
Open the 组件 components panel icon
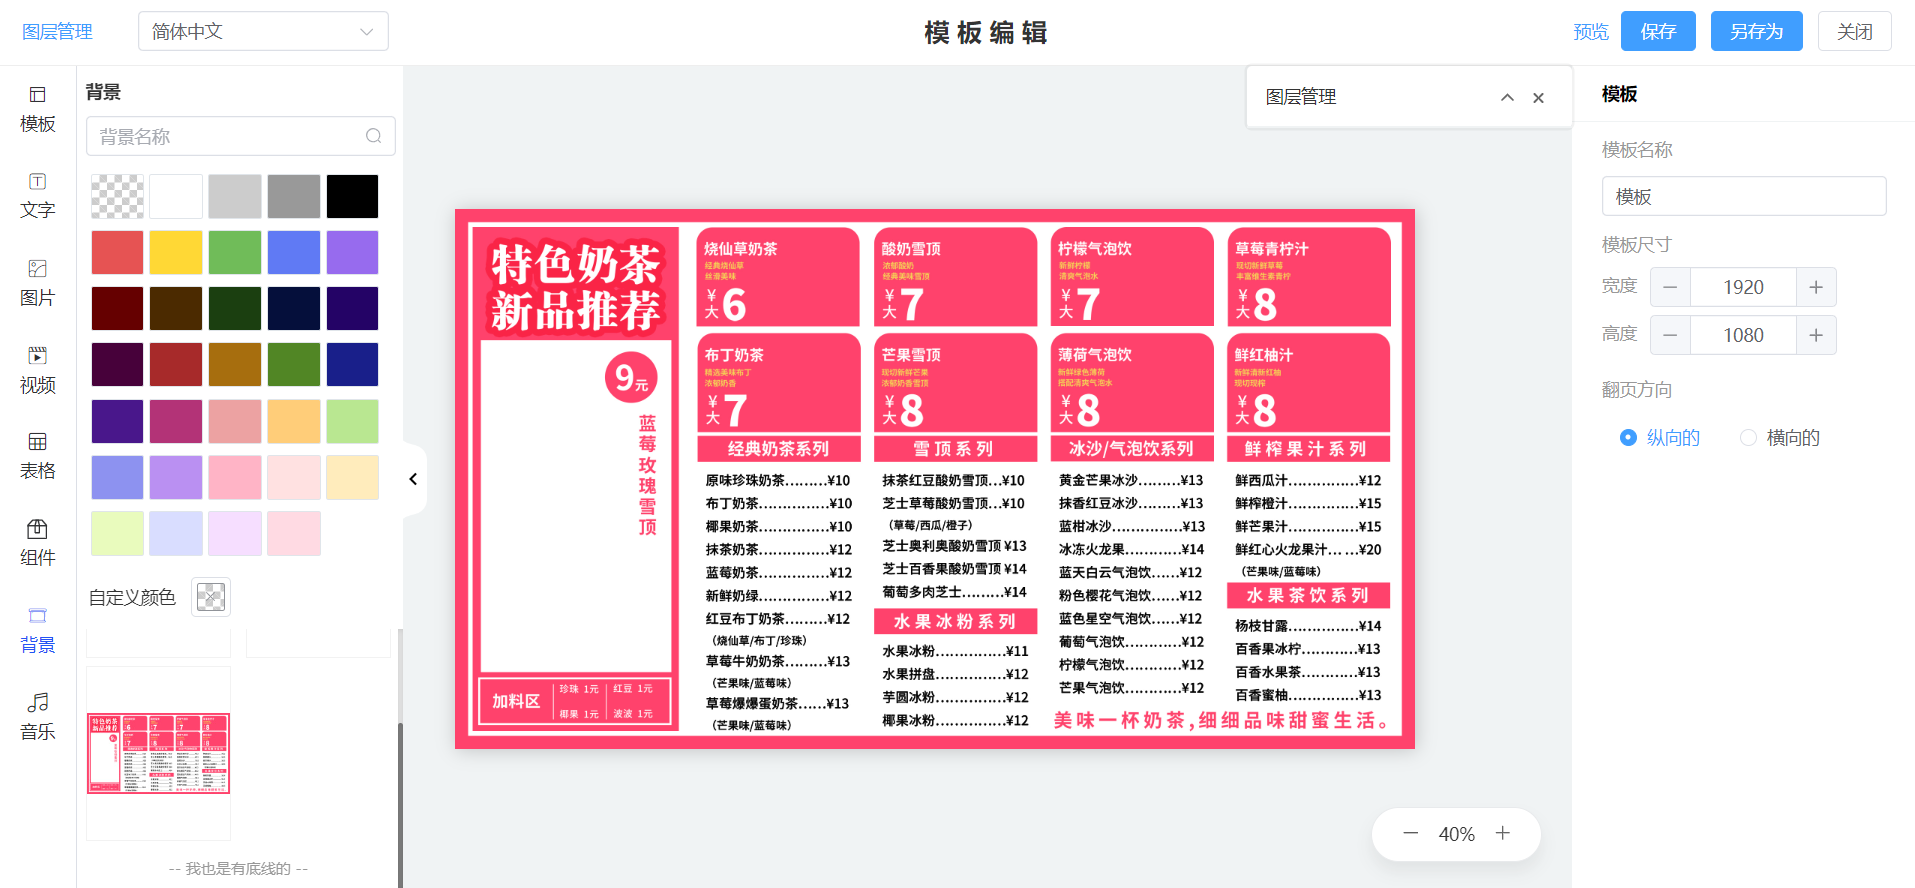[37, 542]
